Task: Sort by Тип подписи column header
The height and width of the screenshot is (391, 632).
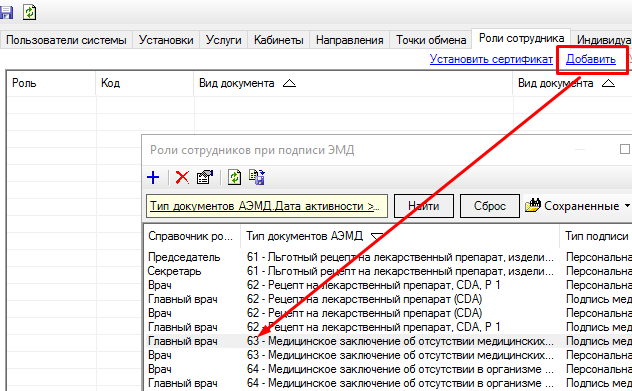Action: click(596, 236)
